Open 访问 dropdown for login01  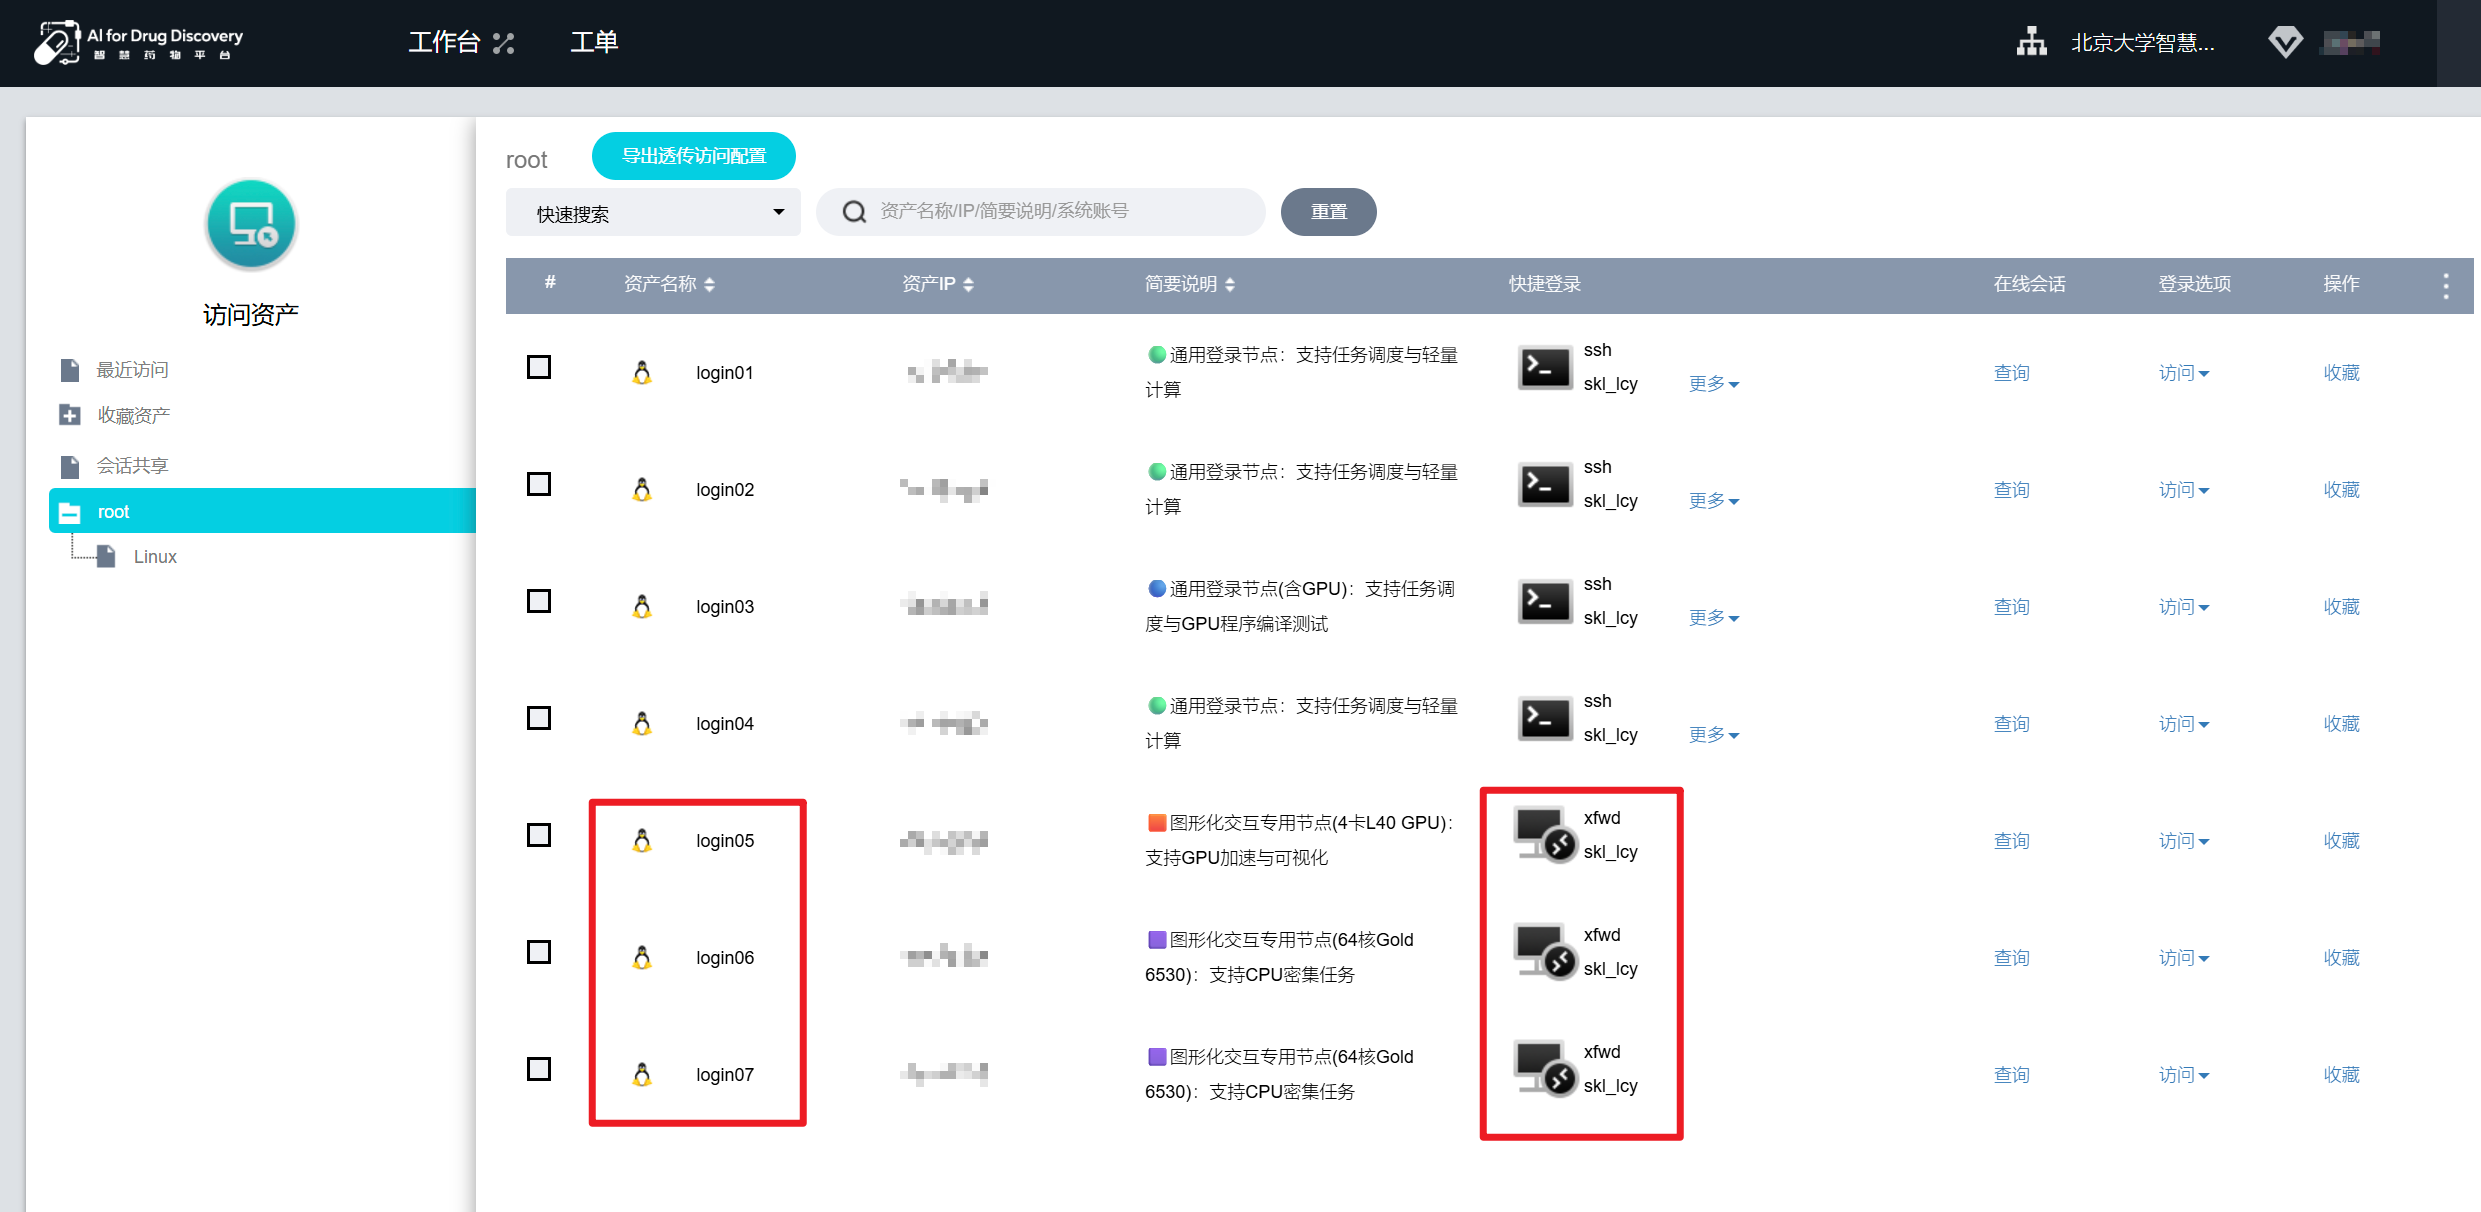tap(2184, 373)
